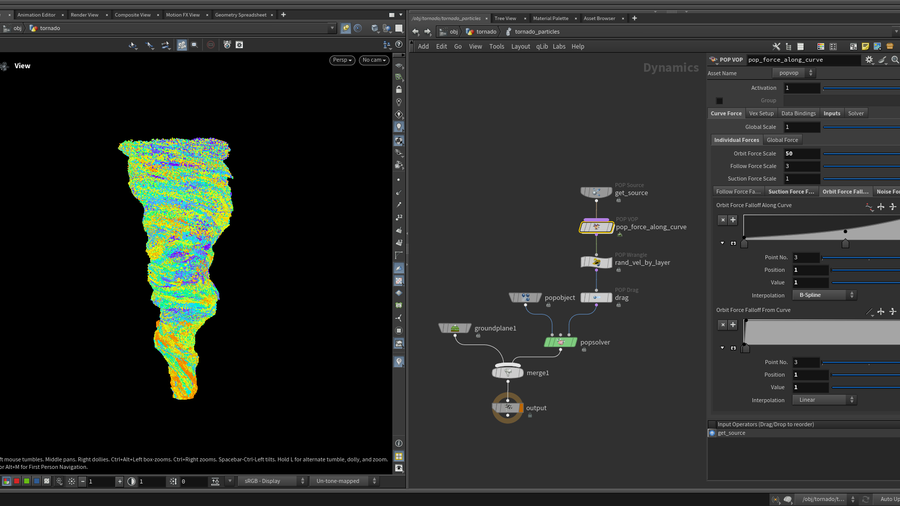Image resolution: width=900 pixels, height=506 pixels.
Task: Open the Layout menu
Action: (520, 46)
